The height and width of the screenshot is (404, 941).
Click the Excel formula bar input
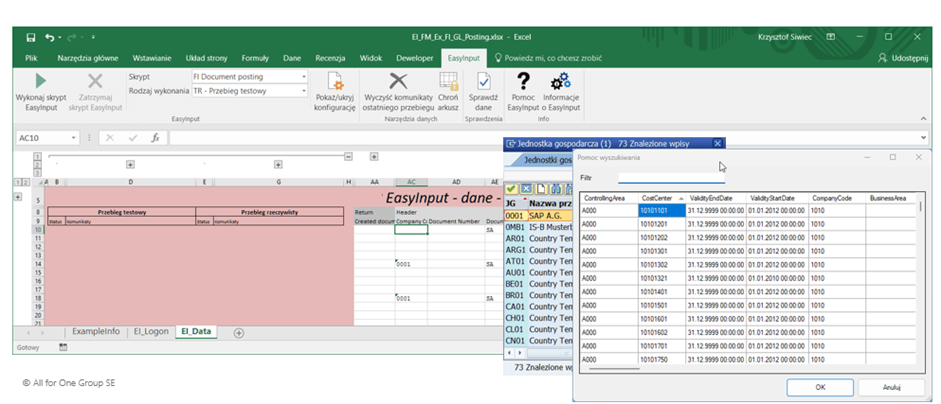[x=543, y=138]
